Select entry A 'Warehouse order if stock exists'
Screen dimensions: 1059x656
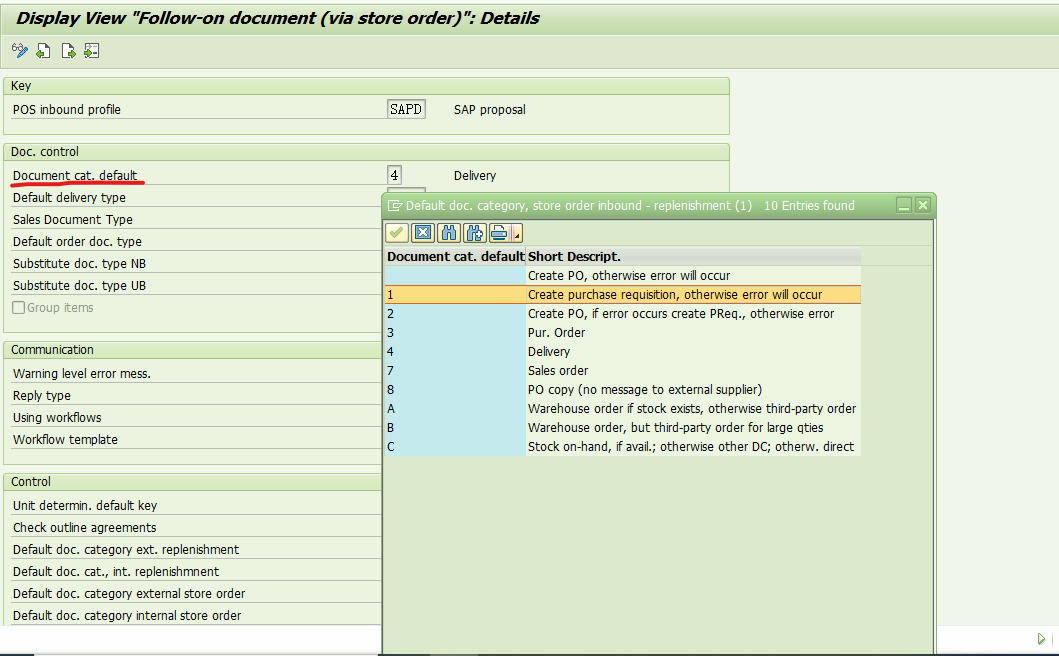pos(623,409)
